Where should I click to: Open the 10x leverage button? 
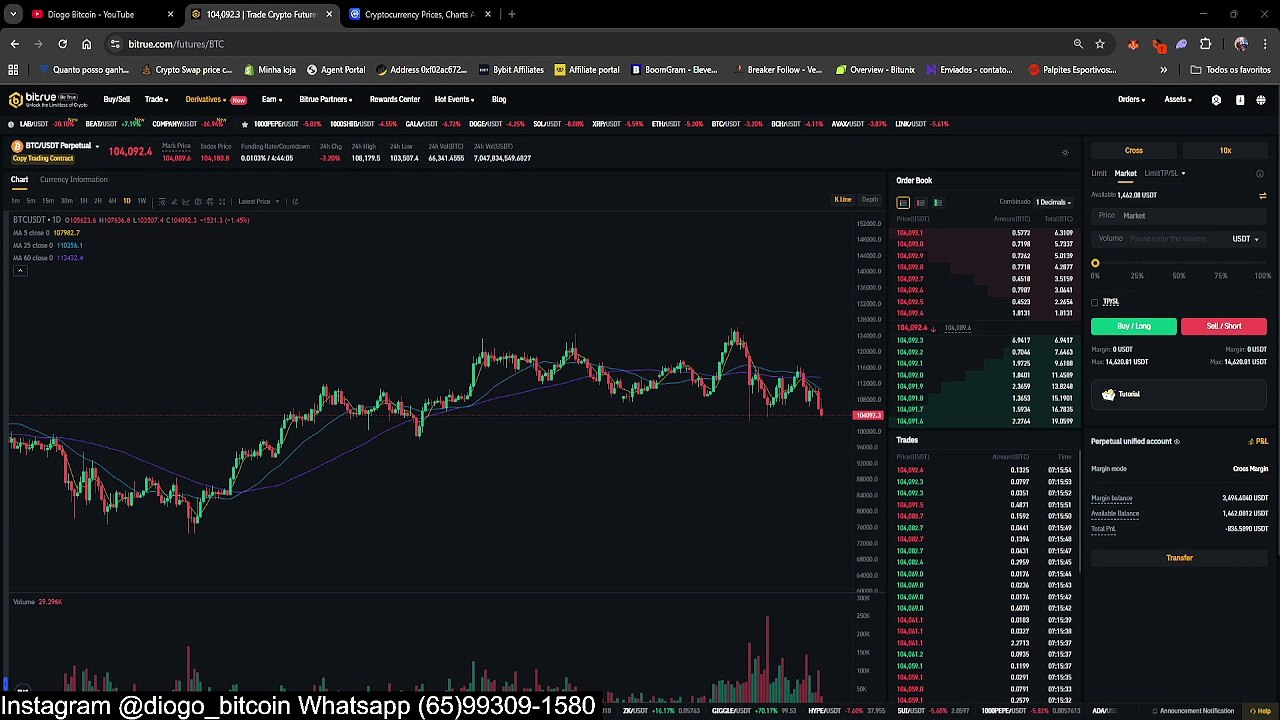(x=1225, y=151)
